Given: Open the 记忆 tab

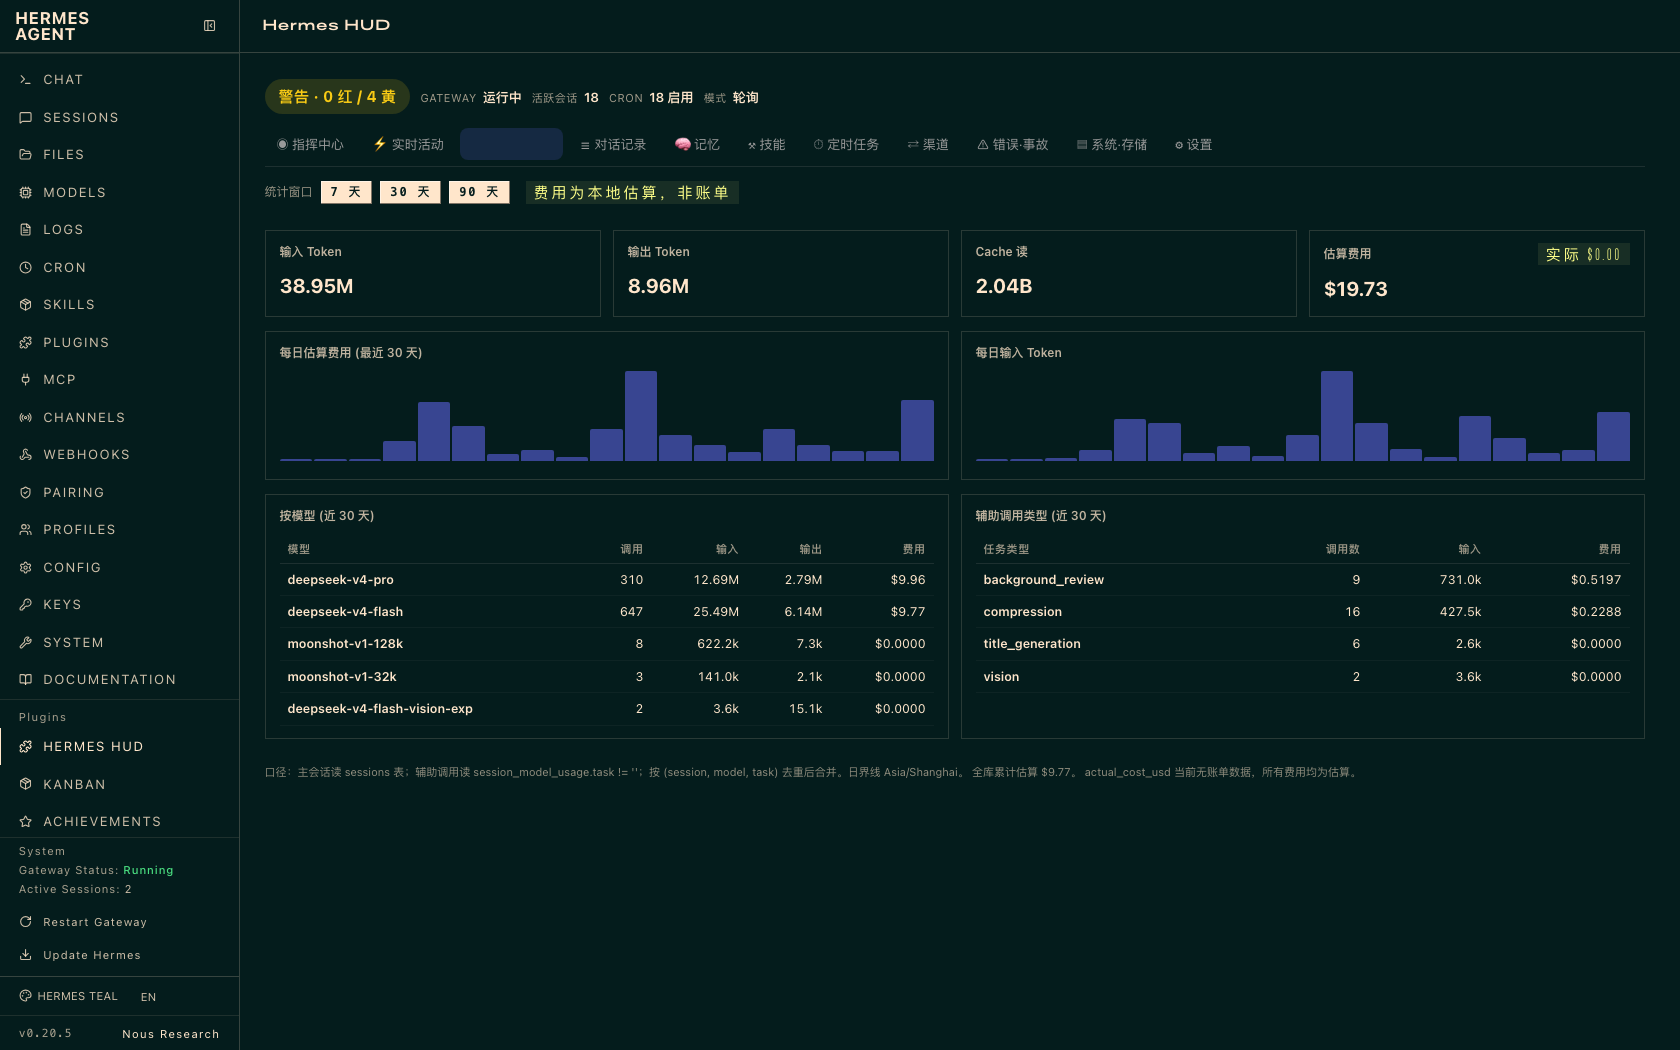Looking at the screenshot, I should click(x=697, y=145).
